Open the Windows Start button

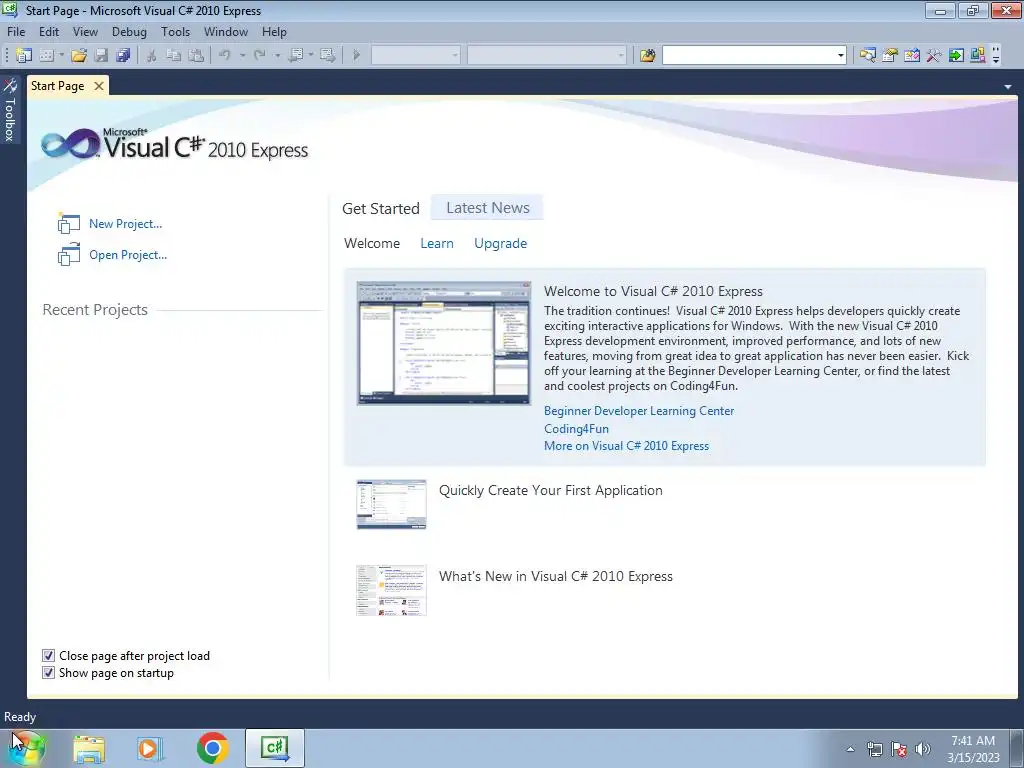pos(27,748)
